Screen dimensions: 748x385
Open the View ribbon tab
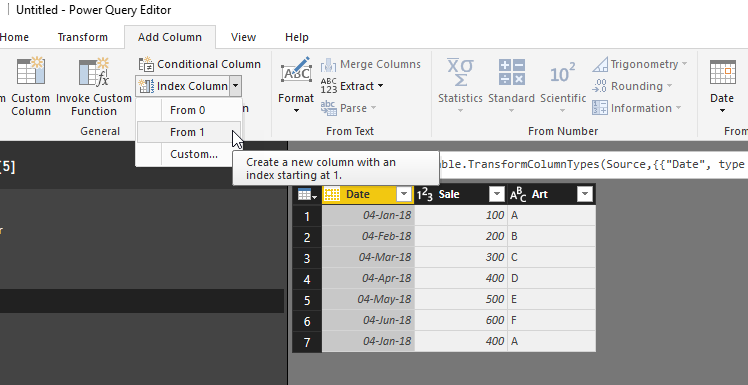coord(243,37)
